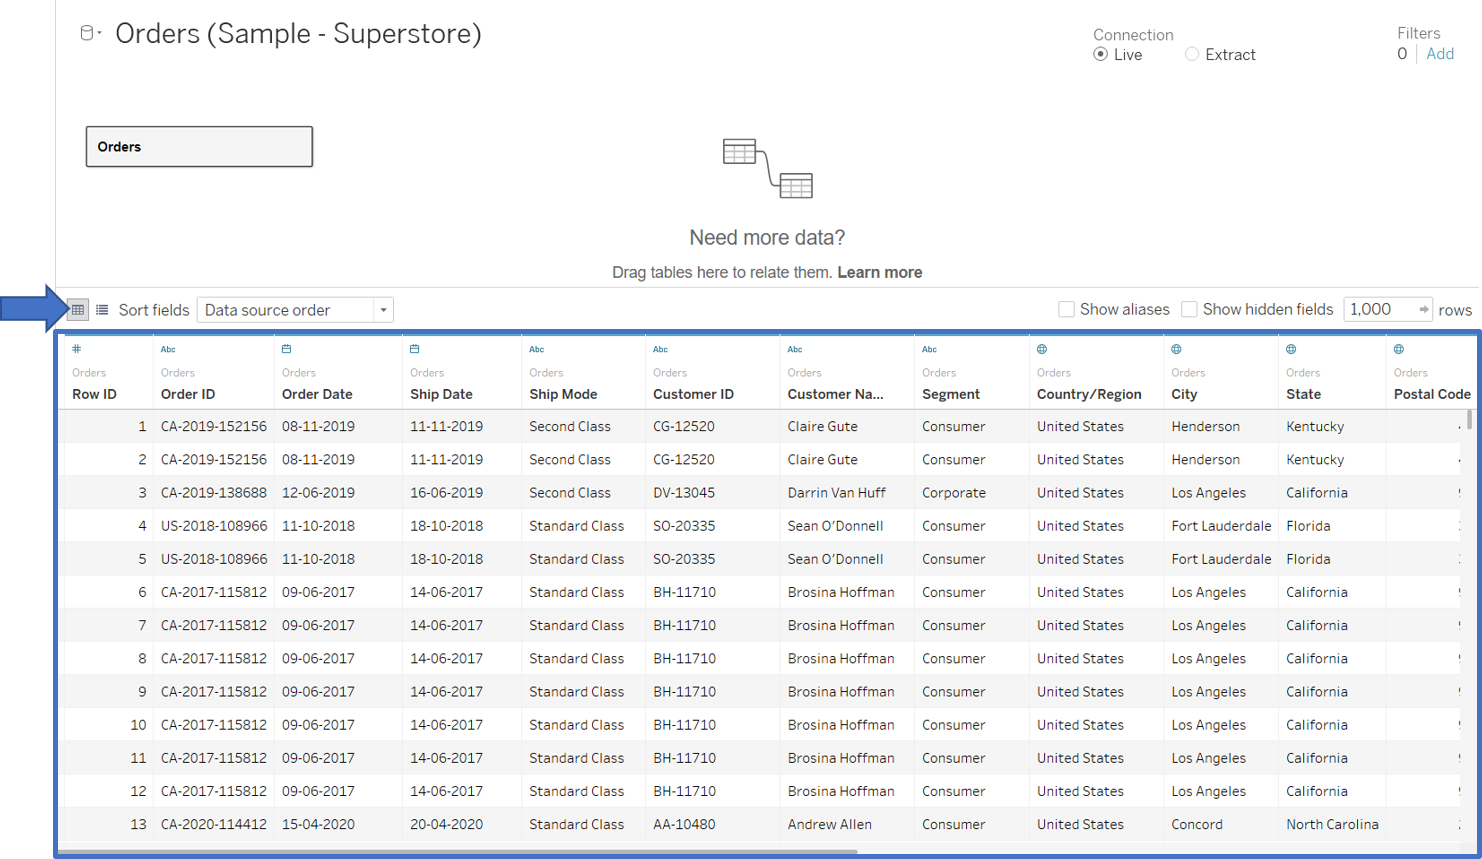1482x859 pixels.
Task: Select the Ship Mode column header
Action: point(563,394)
